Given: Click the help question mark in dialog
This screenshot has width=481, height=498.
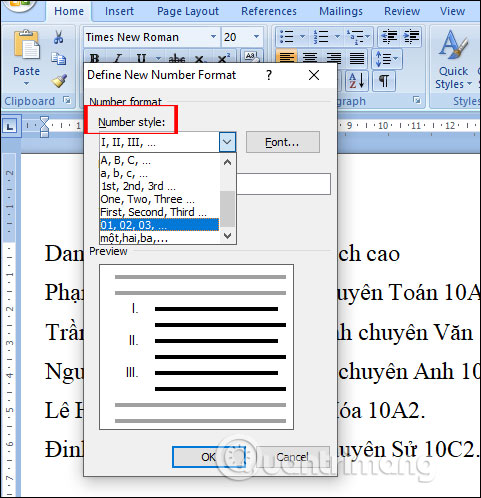Looking at the screenshot, I should [x=269, y=75].
